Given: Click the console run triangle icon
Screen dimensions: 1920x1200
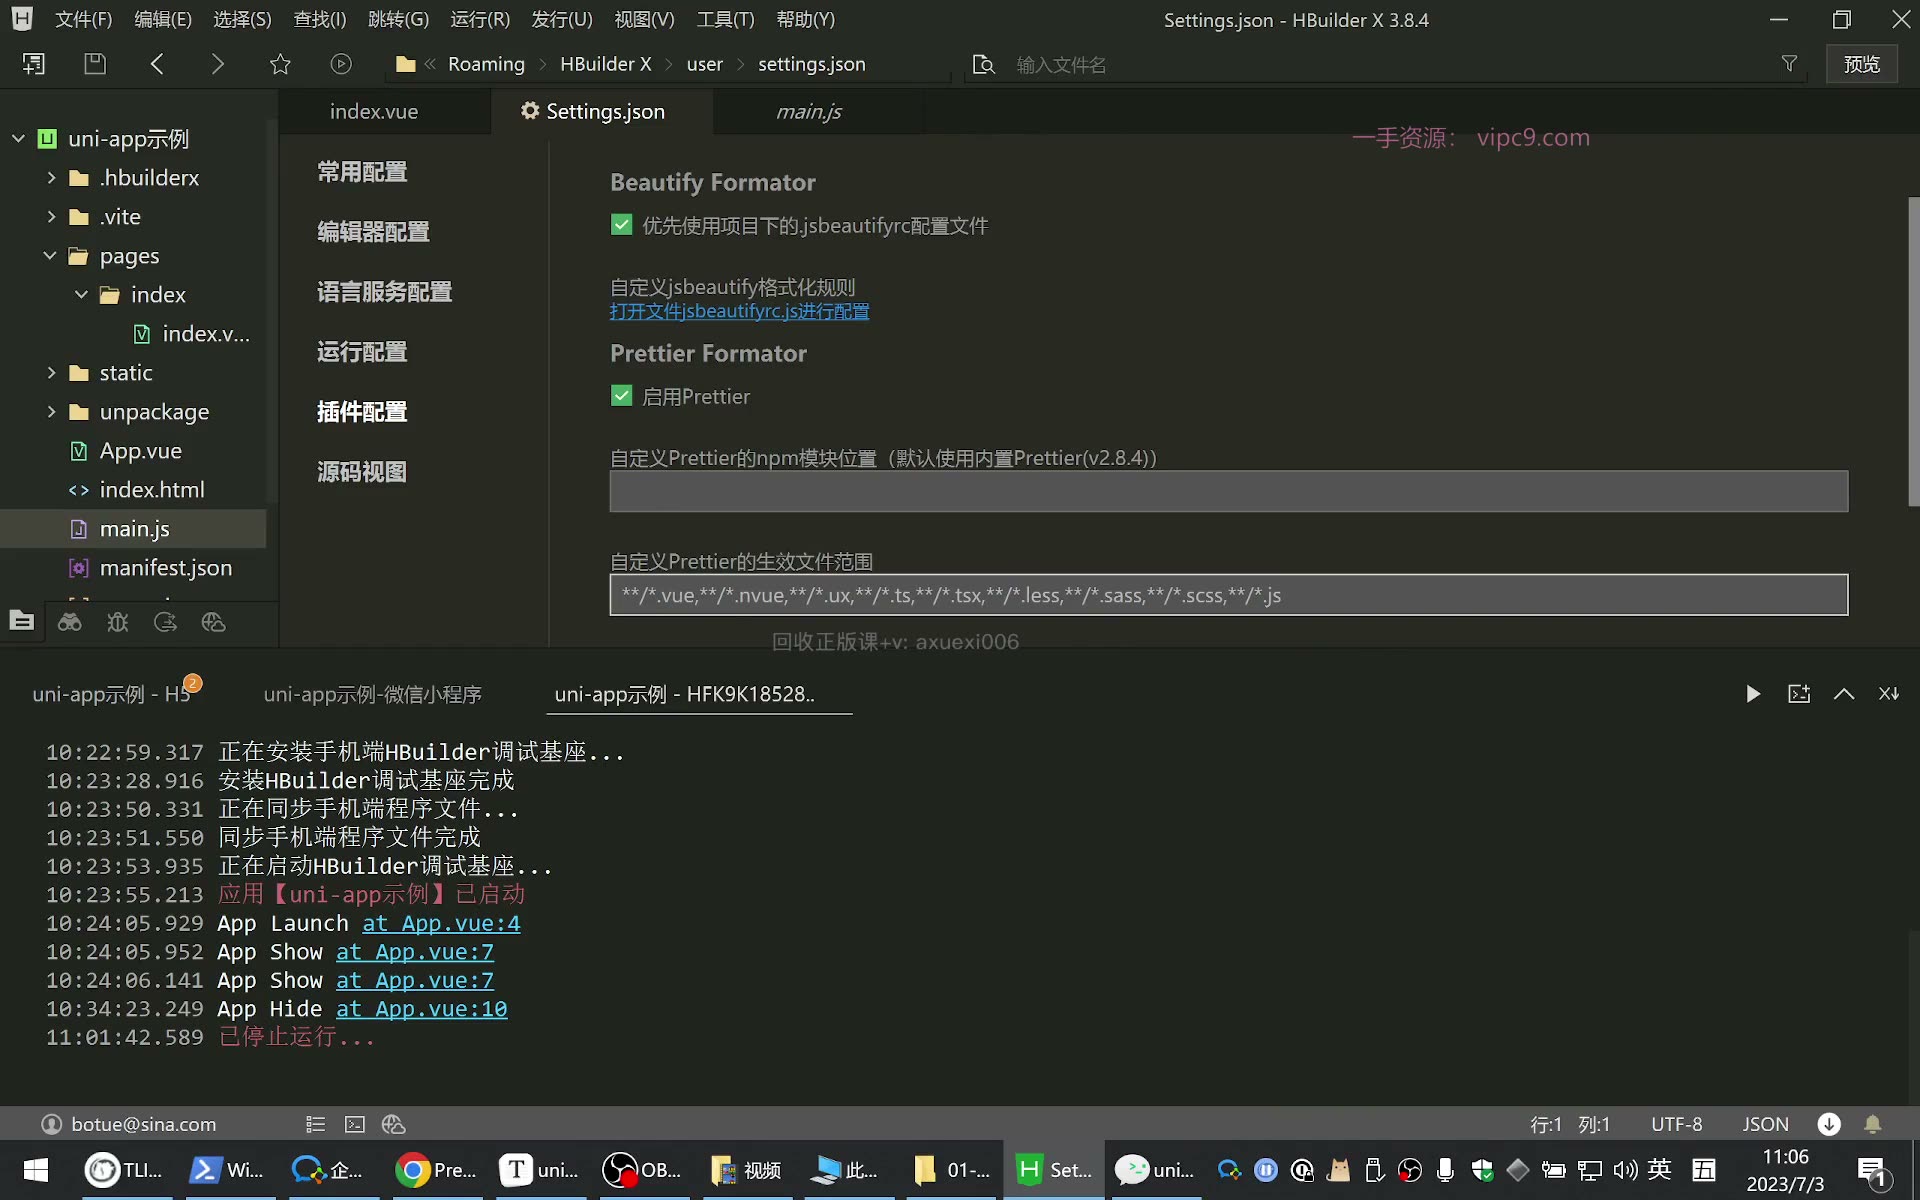Looking at the screenshot, I should pyautogui.click(x=1753, y=694).
